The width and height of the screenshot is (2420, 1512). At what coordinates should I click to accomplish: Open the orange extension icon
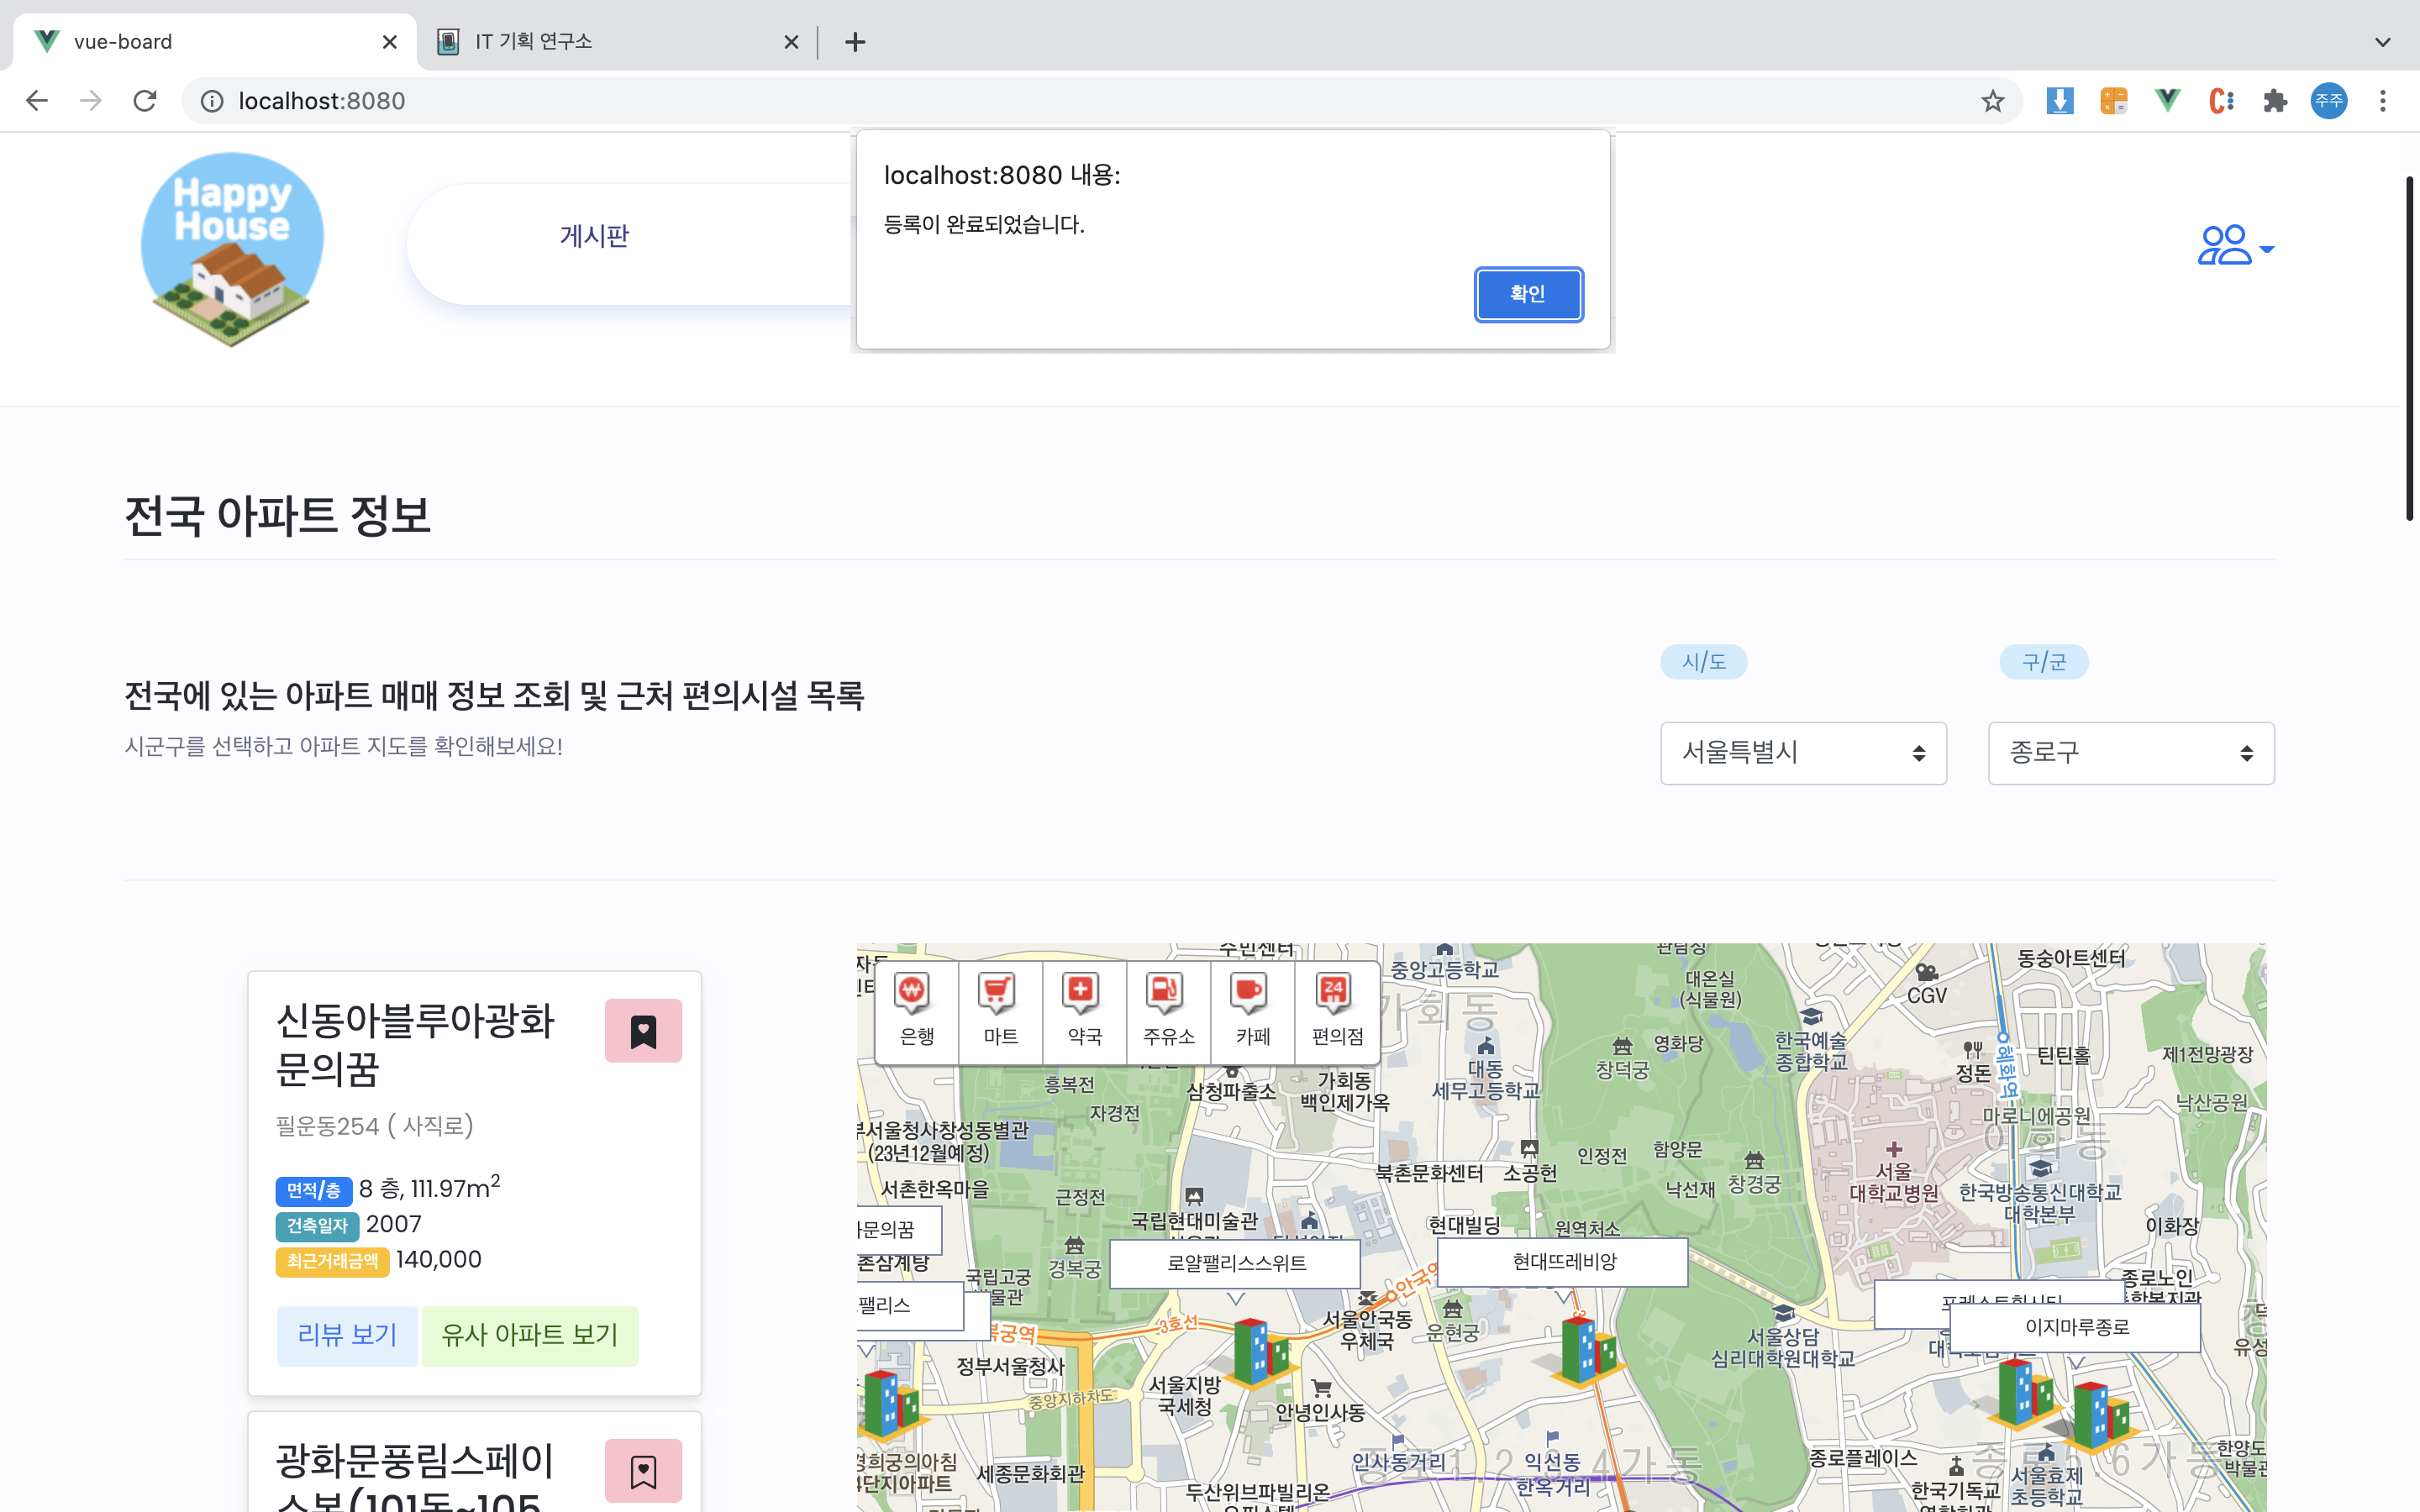[x=2114, y=101]
